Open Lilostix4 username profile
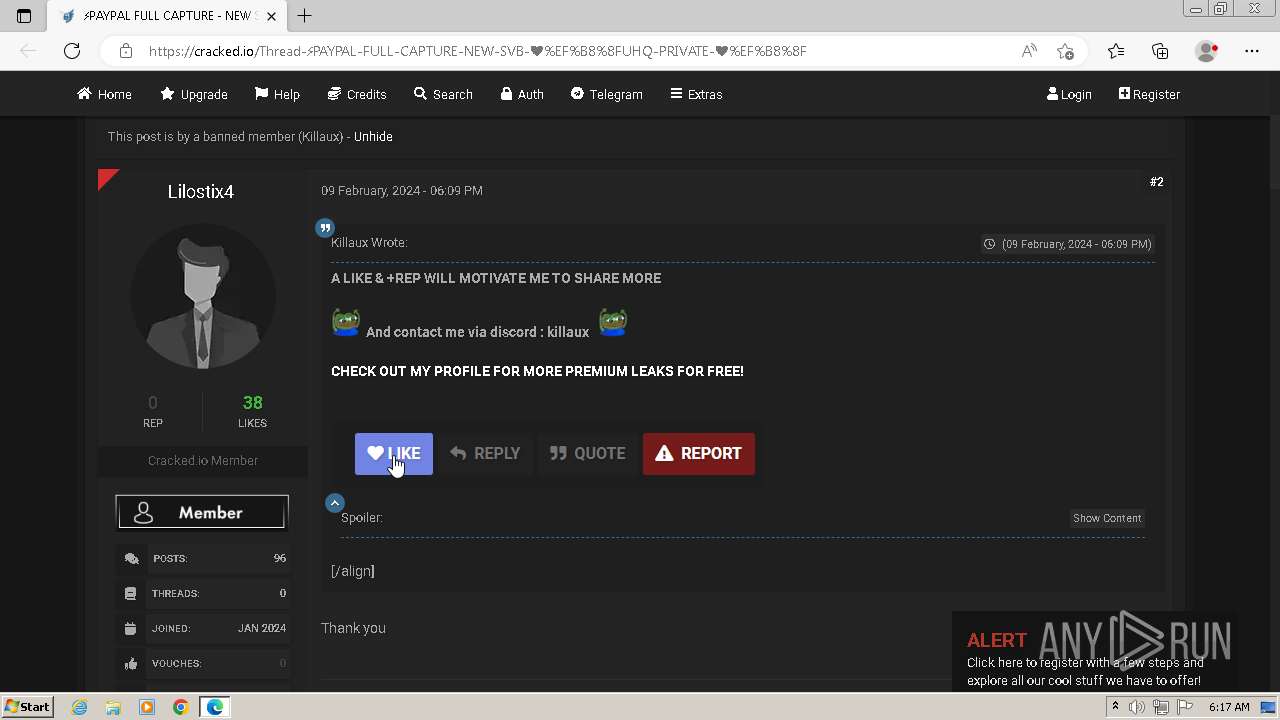The width and height of the screenshot is (1280, 720). [201, 191]
